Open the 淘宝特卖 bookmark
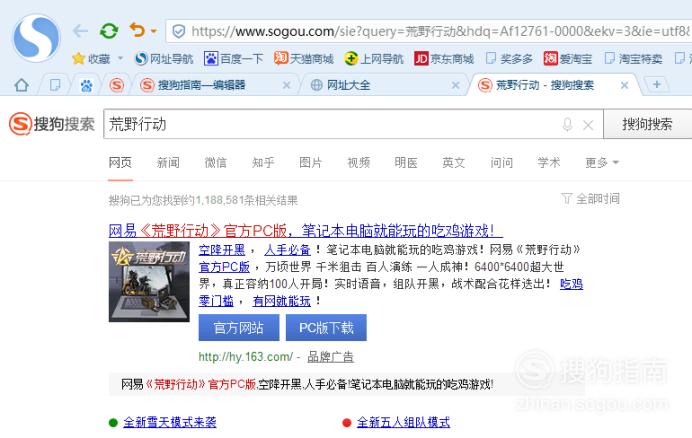Image resolution: width=692 pixels, height=438 pixels. click(633, 58)
